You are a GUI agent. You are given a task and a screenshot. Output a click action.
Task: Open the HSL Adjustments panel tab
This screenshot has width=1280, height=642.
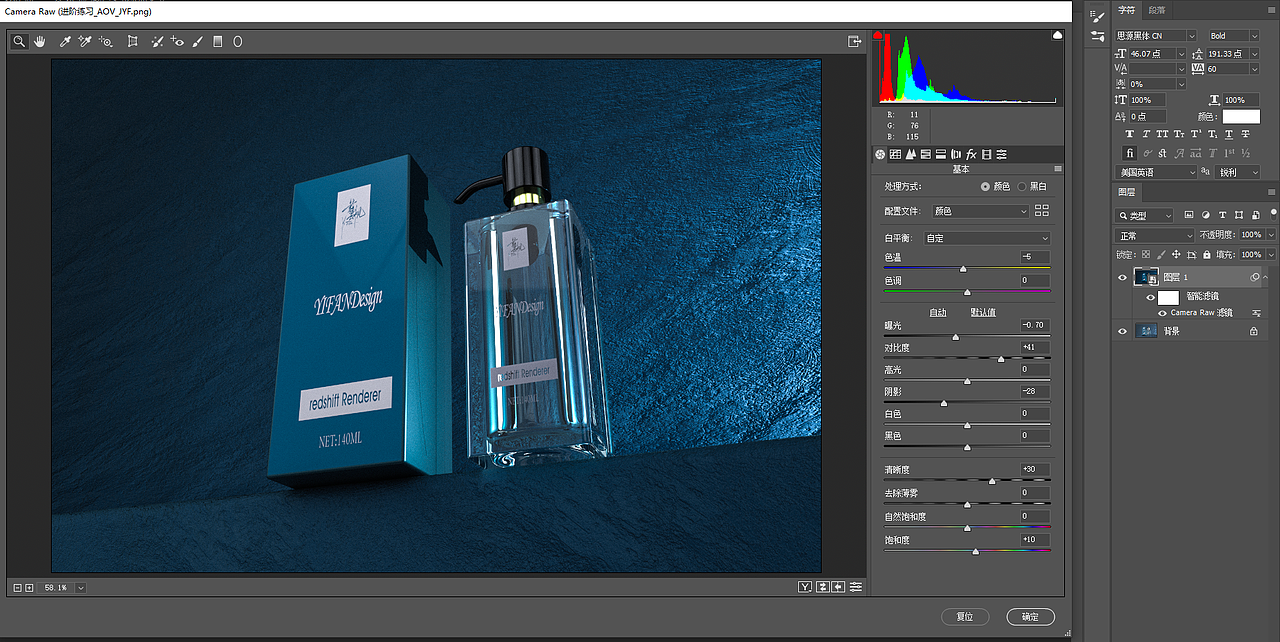tap(925, 154)
